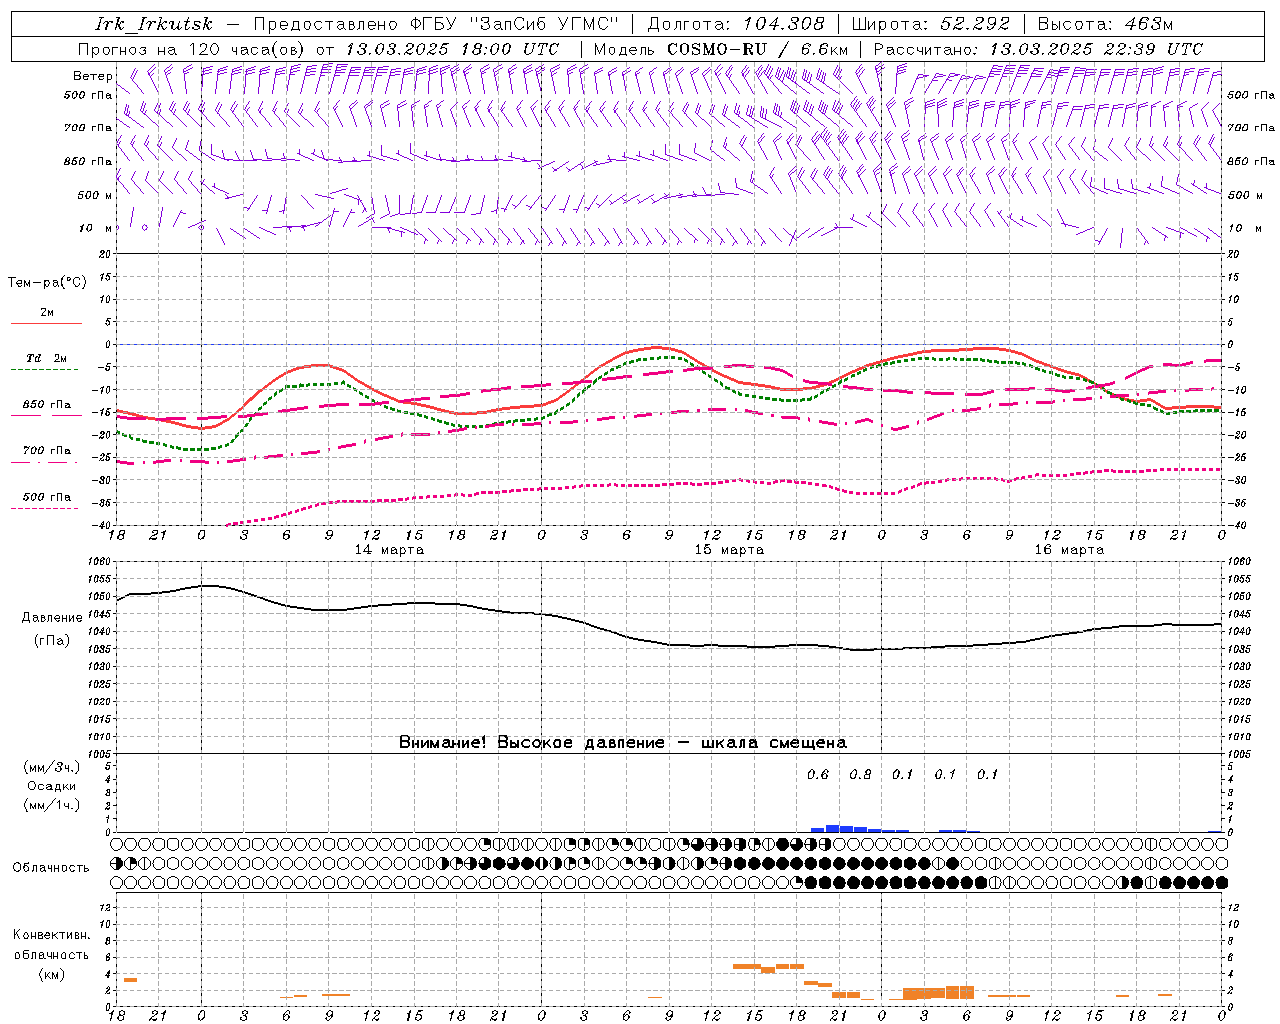Click the Осадки precipitation panel label
The height and width of the screenshot is (1024, 1280).
[52, 786]
